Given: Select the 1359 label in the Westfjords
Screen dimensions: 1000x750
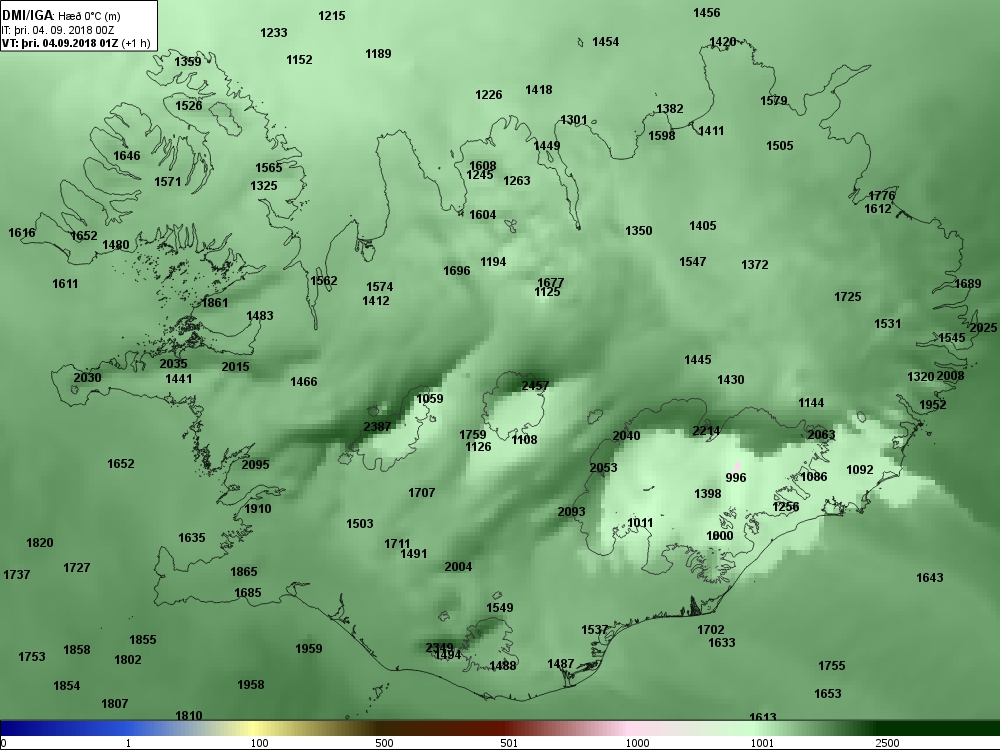Looking at the screenshot, I should pyautogui.click(x=188, y=61).
